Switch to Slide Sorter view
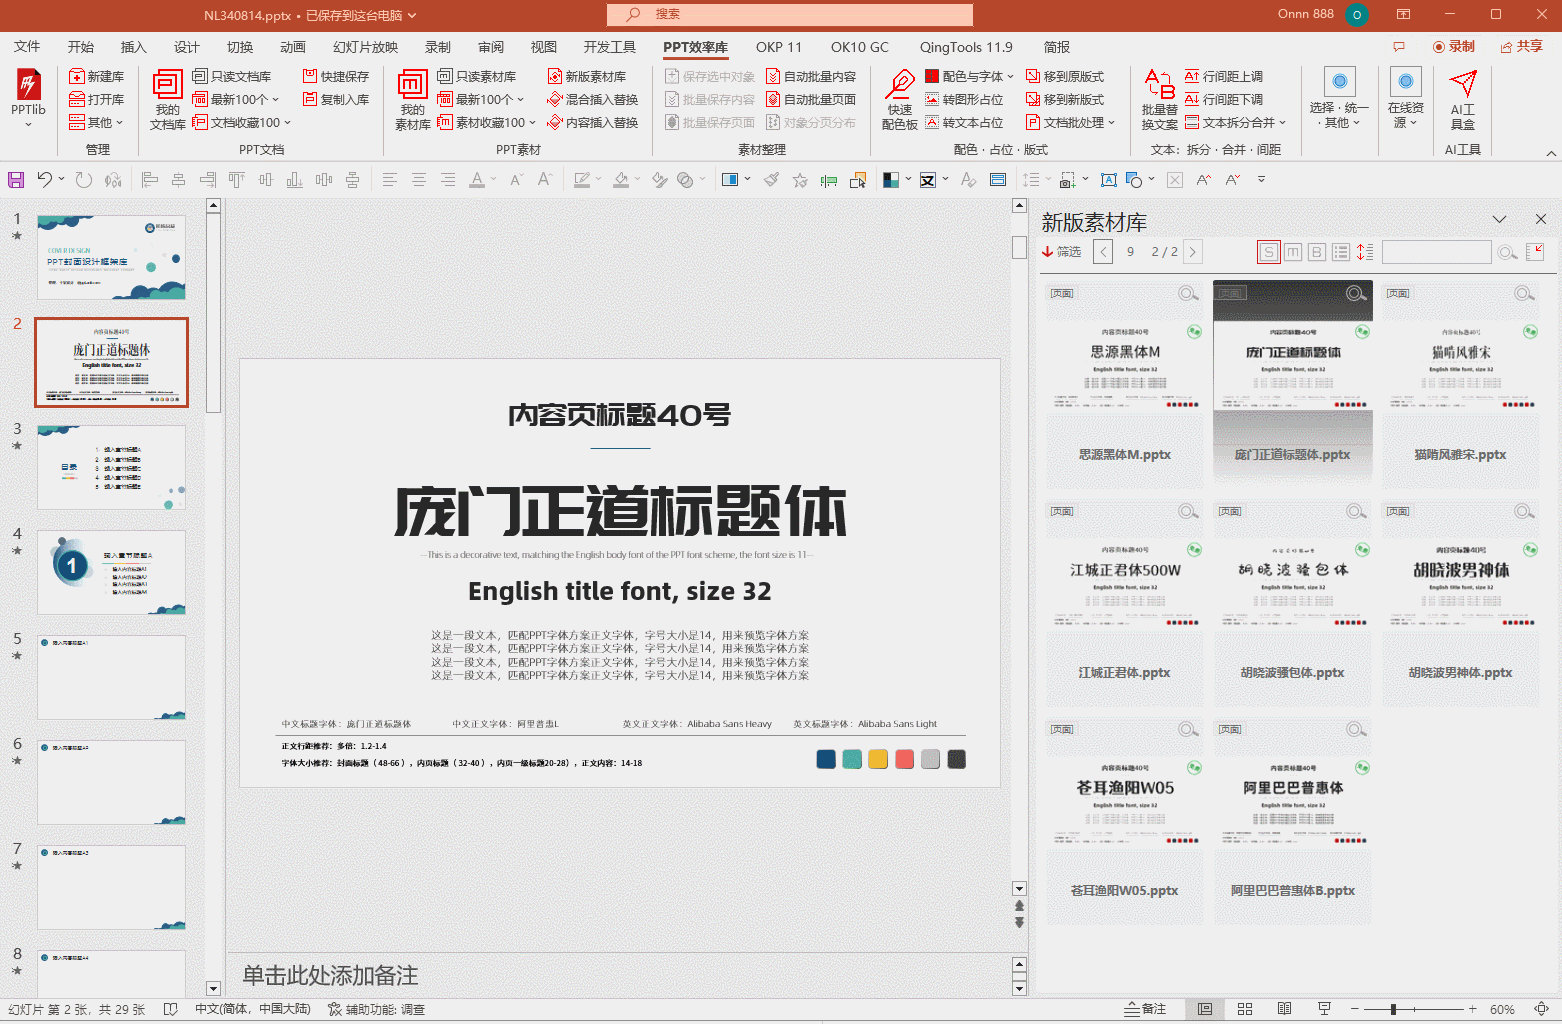This screenshot has height=1024, width=1562. [x=1245, y=1009]
